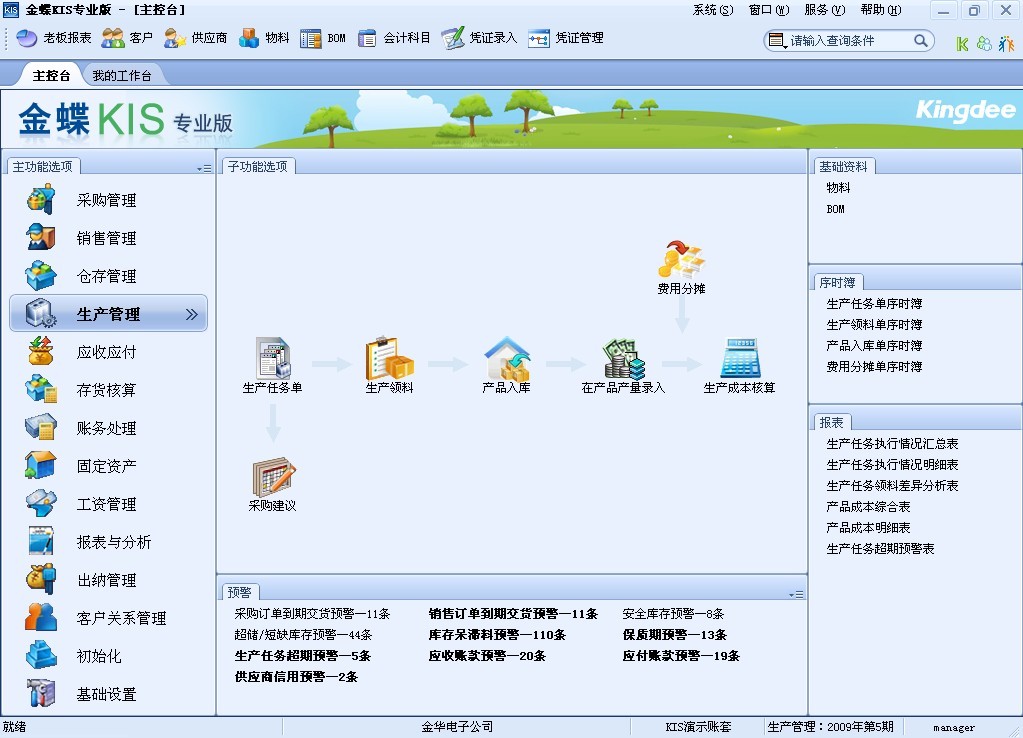Select 基础设置 module icon
Screen dimensions: 1023x738
tap(40, 694)
